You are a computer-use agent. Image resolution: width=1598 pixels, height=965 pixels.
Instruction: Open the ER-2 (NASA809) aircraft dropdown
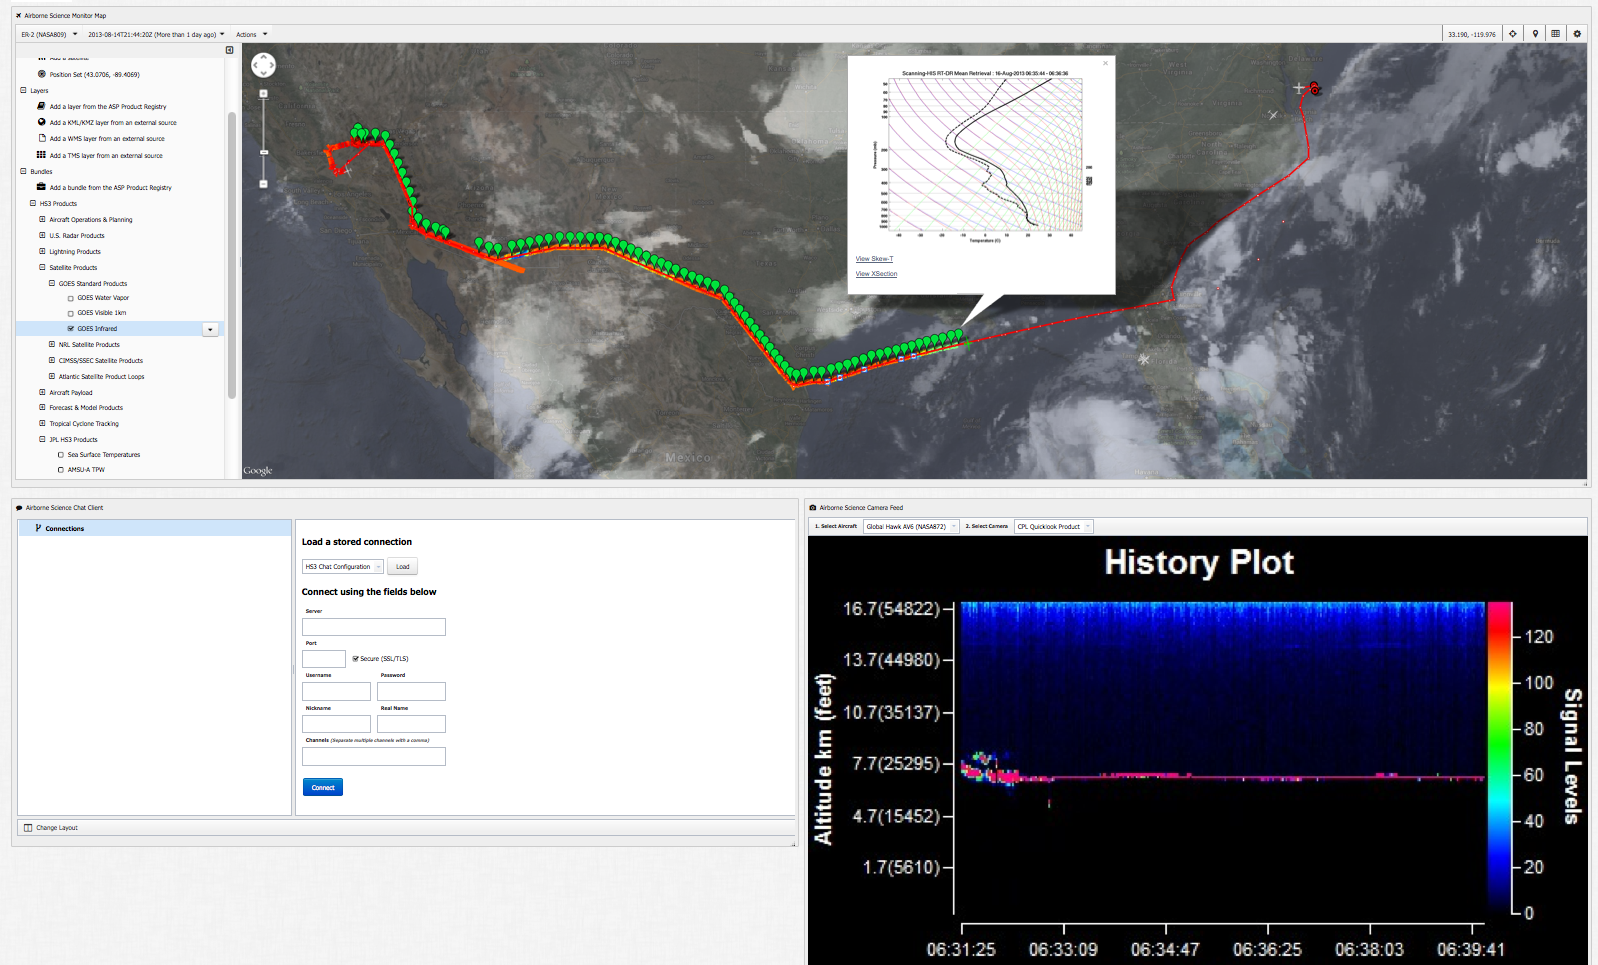(x=49, y=34)
